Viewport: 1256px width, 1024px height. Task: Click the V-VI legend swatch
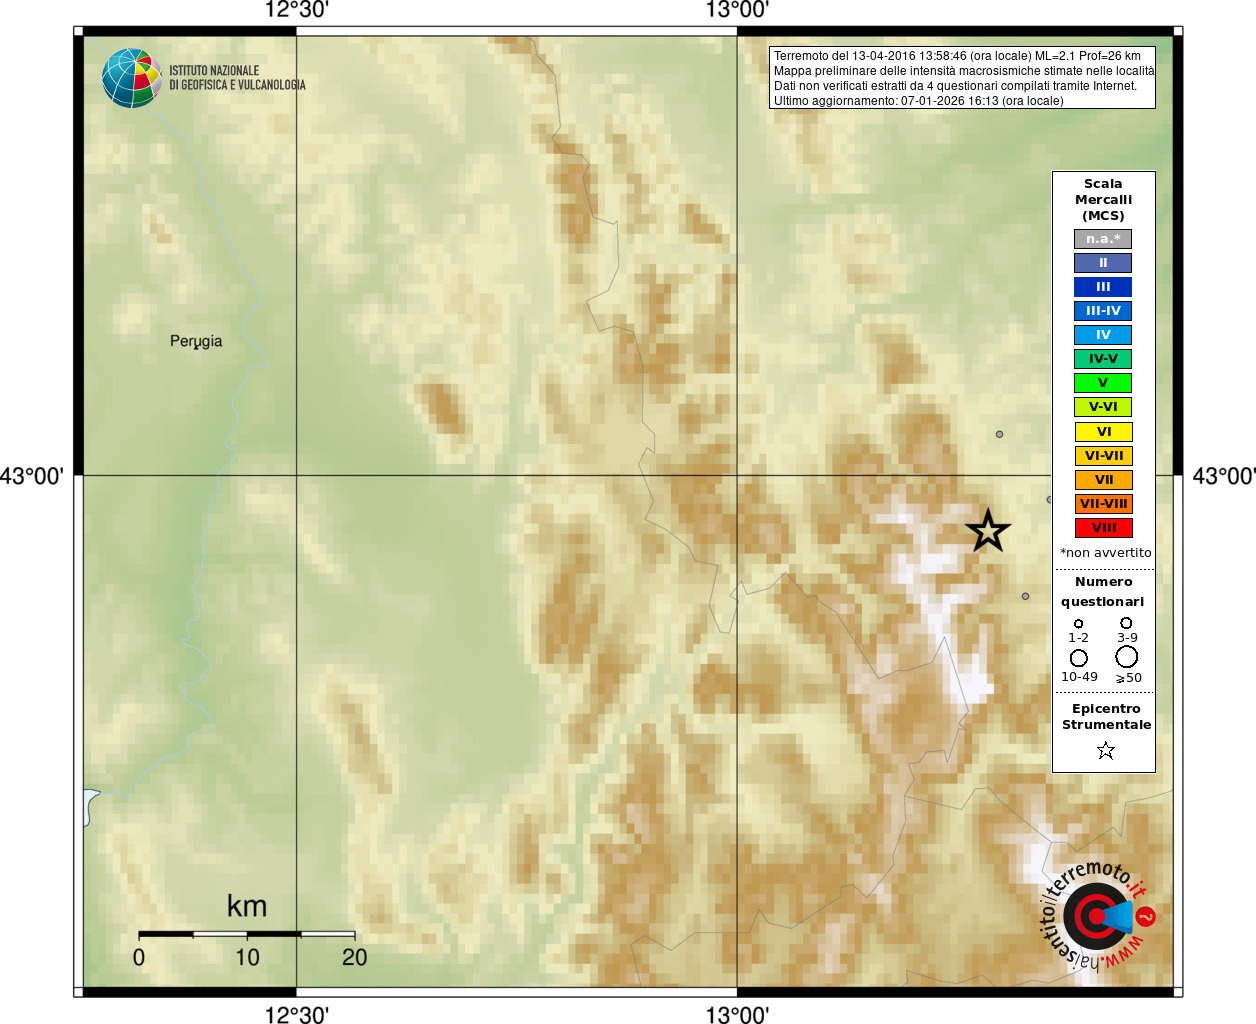[1103, 407]
